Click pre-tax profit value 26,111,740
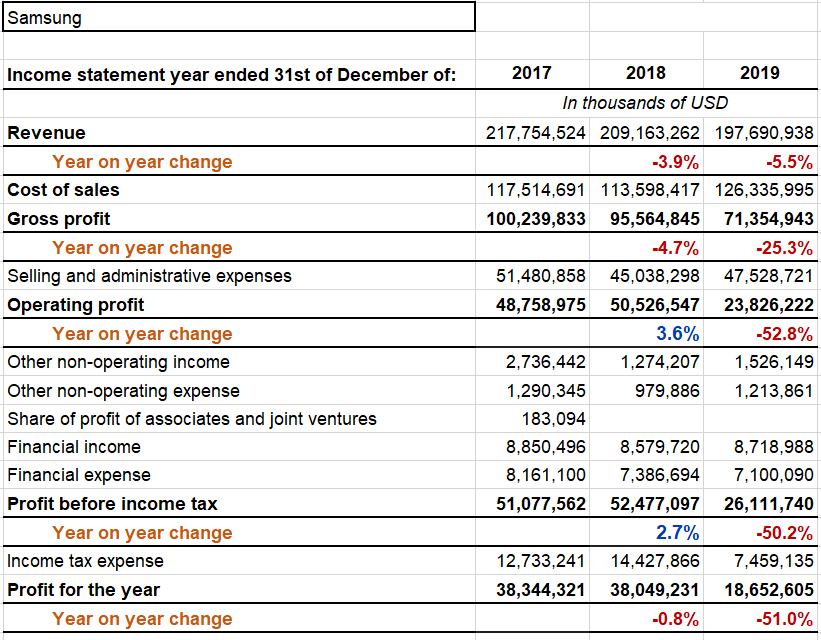Viewport: 821px width, 640px height. 769,504
